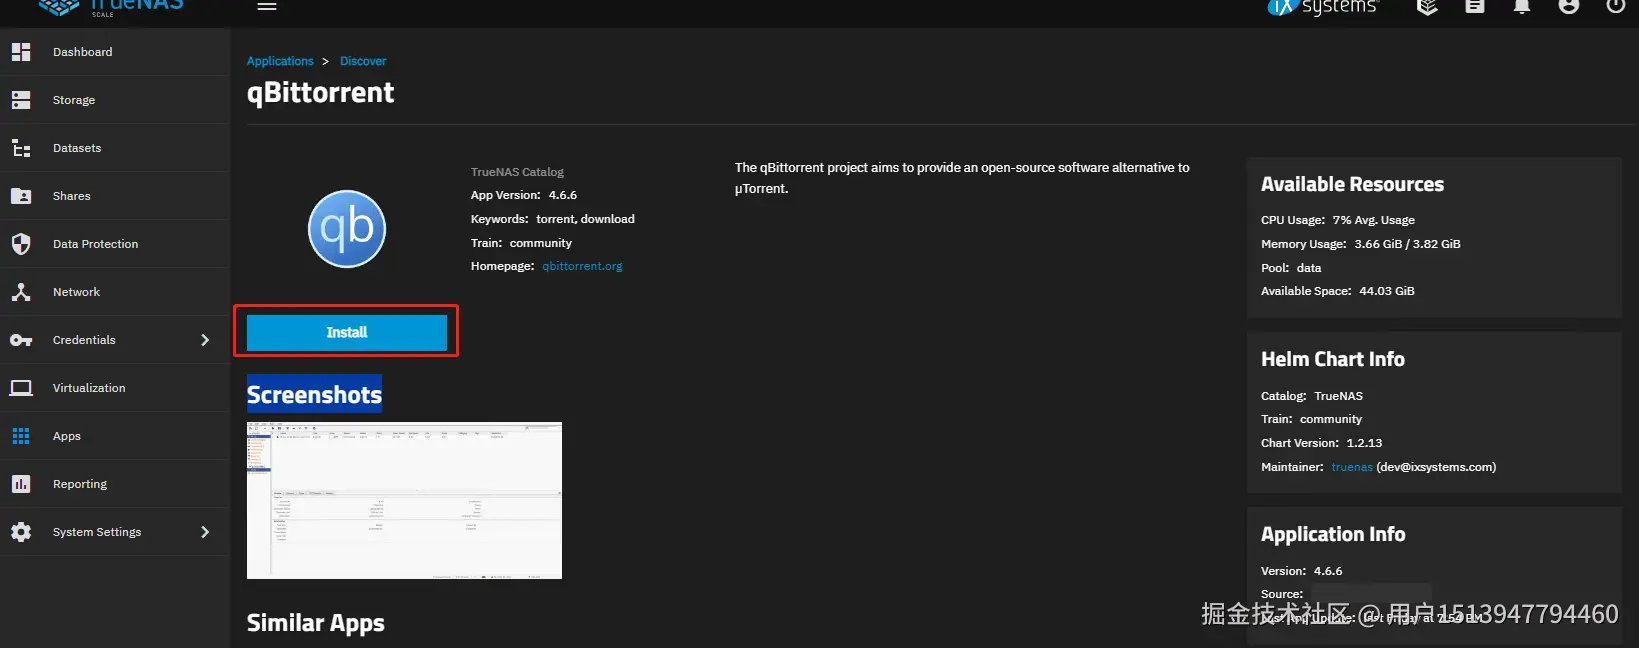Screen dimensions: 1639x648
Task: Click the Discover breadcrumb link
Action: point(363,61)
